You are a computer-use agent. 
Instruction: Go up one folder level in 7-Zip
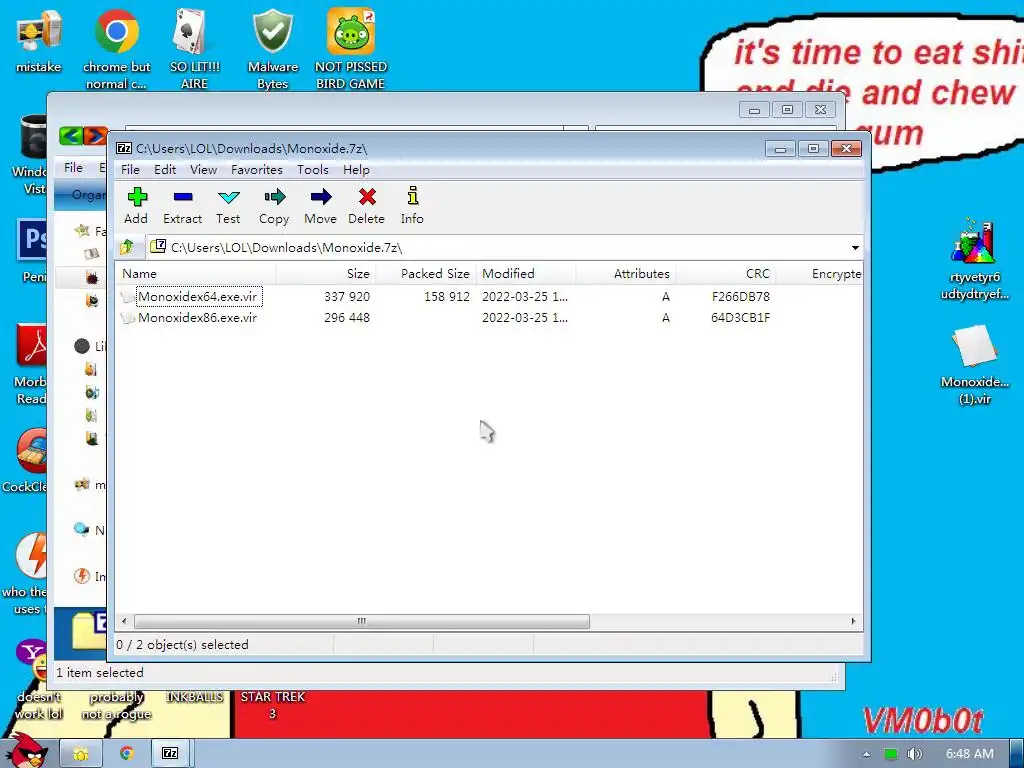click(127, 247)
